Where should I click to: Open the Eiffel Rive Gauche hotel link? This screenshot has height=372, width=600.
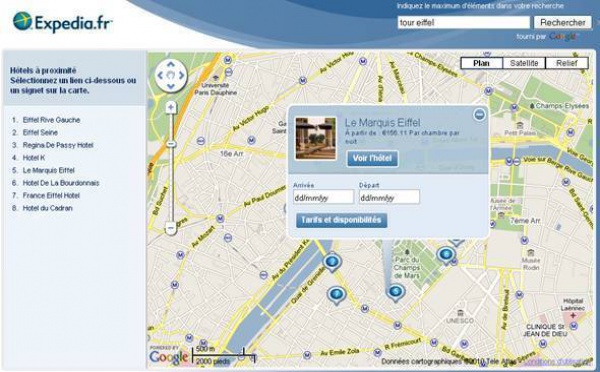coord(51,120)
